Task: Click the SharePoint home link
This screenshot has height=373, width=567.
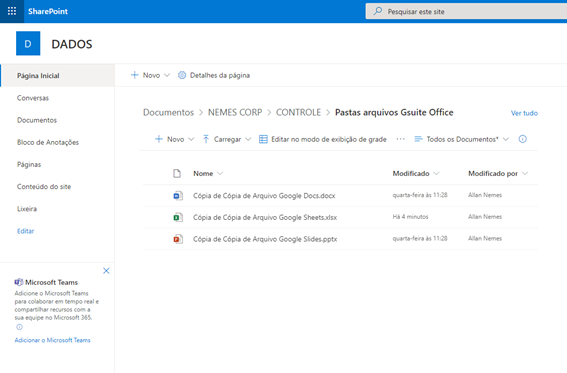Action: [48, 11]
